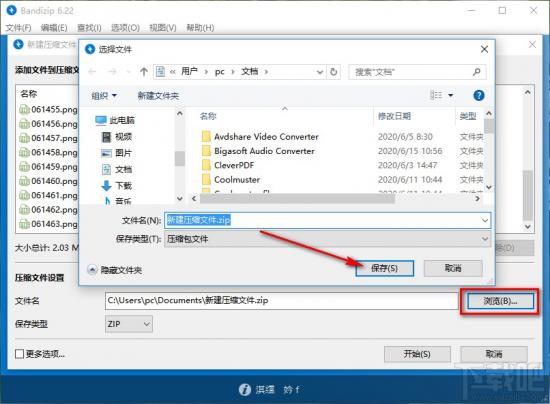This screenshot has width=550, height=404.
Task: Click the navigation pane scrollbar thumb
Action: coord(180,159)
